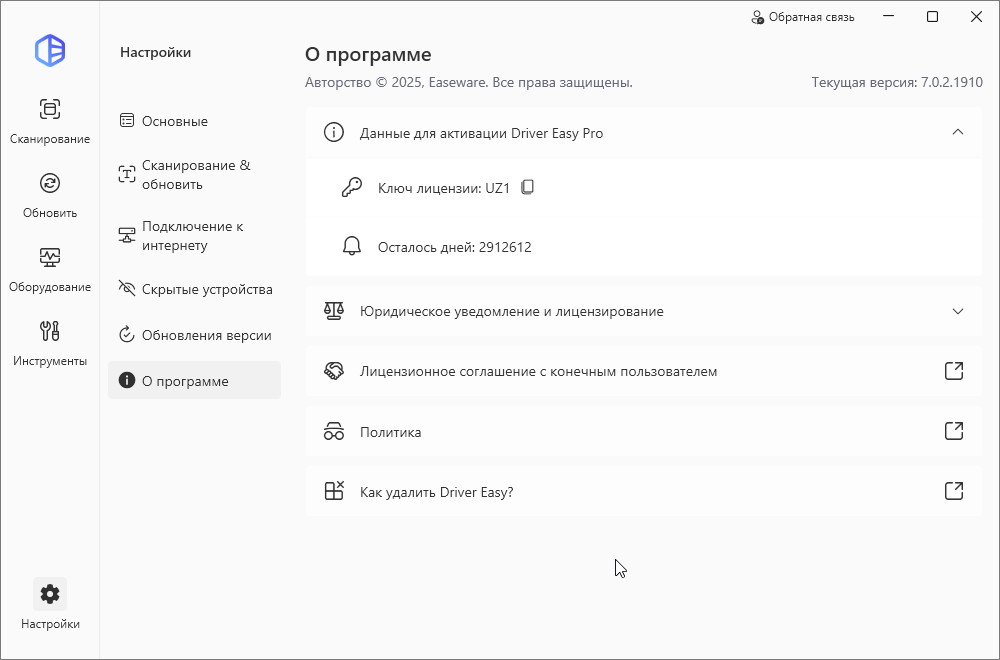Click the refresh-check icon of Обновления версии
This screenshot has height=660, width=1000.
pyautogui.click(x=127, y=334)
